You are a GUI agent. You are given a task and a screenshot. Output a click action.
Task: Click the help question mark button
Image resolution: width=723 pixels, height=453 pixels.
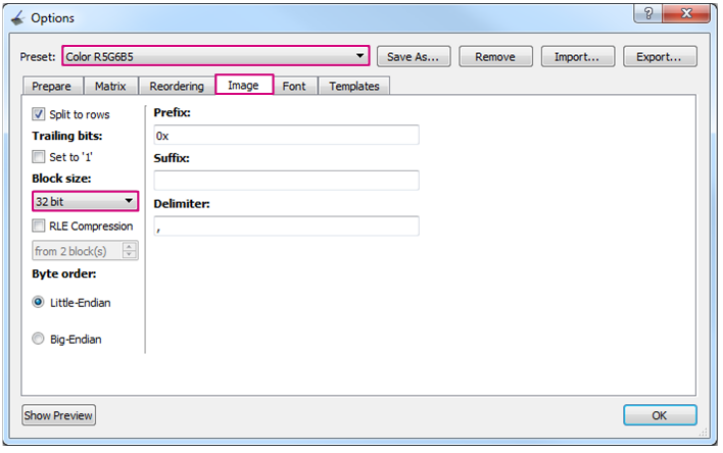tap(649, 15)
